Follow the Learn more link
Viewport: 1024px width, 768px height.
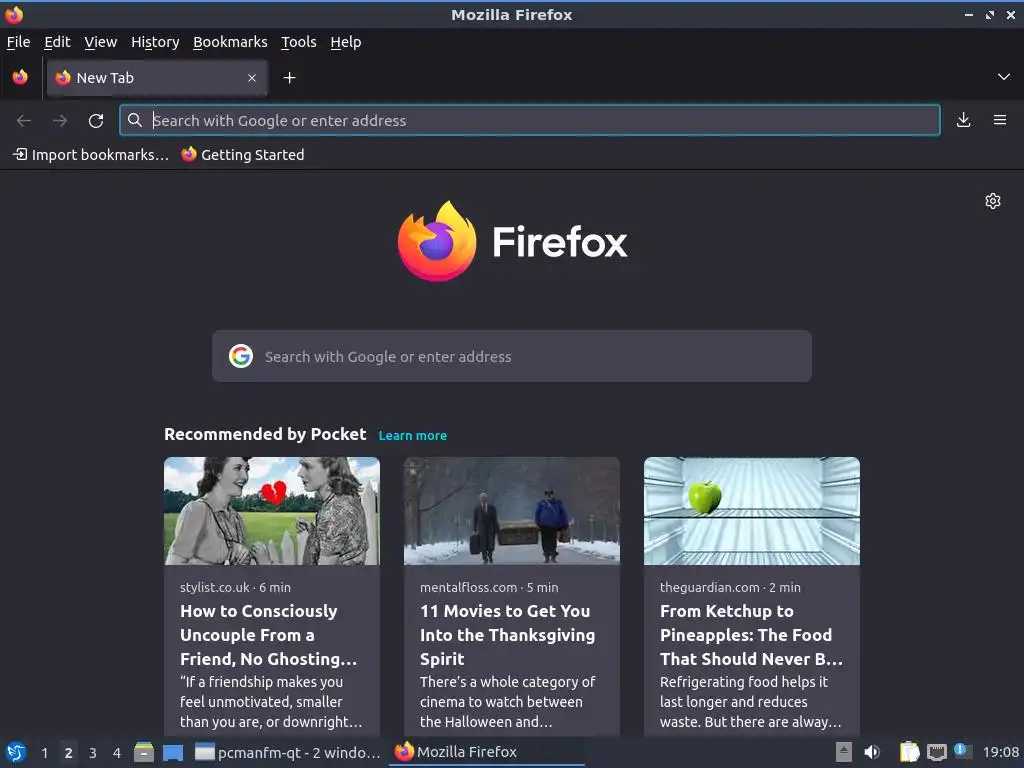[x=413, y=436]
